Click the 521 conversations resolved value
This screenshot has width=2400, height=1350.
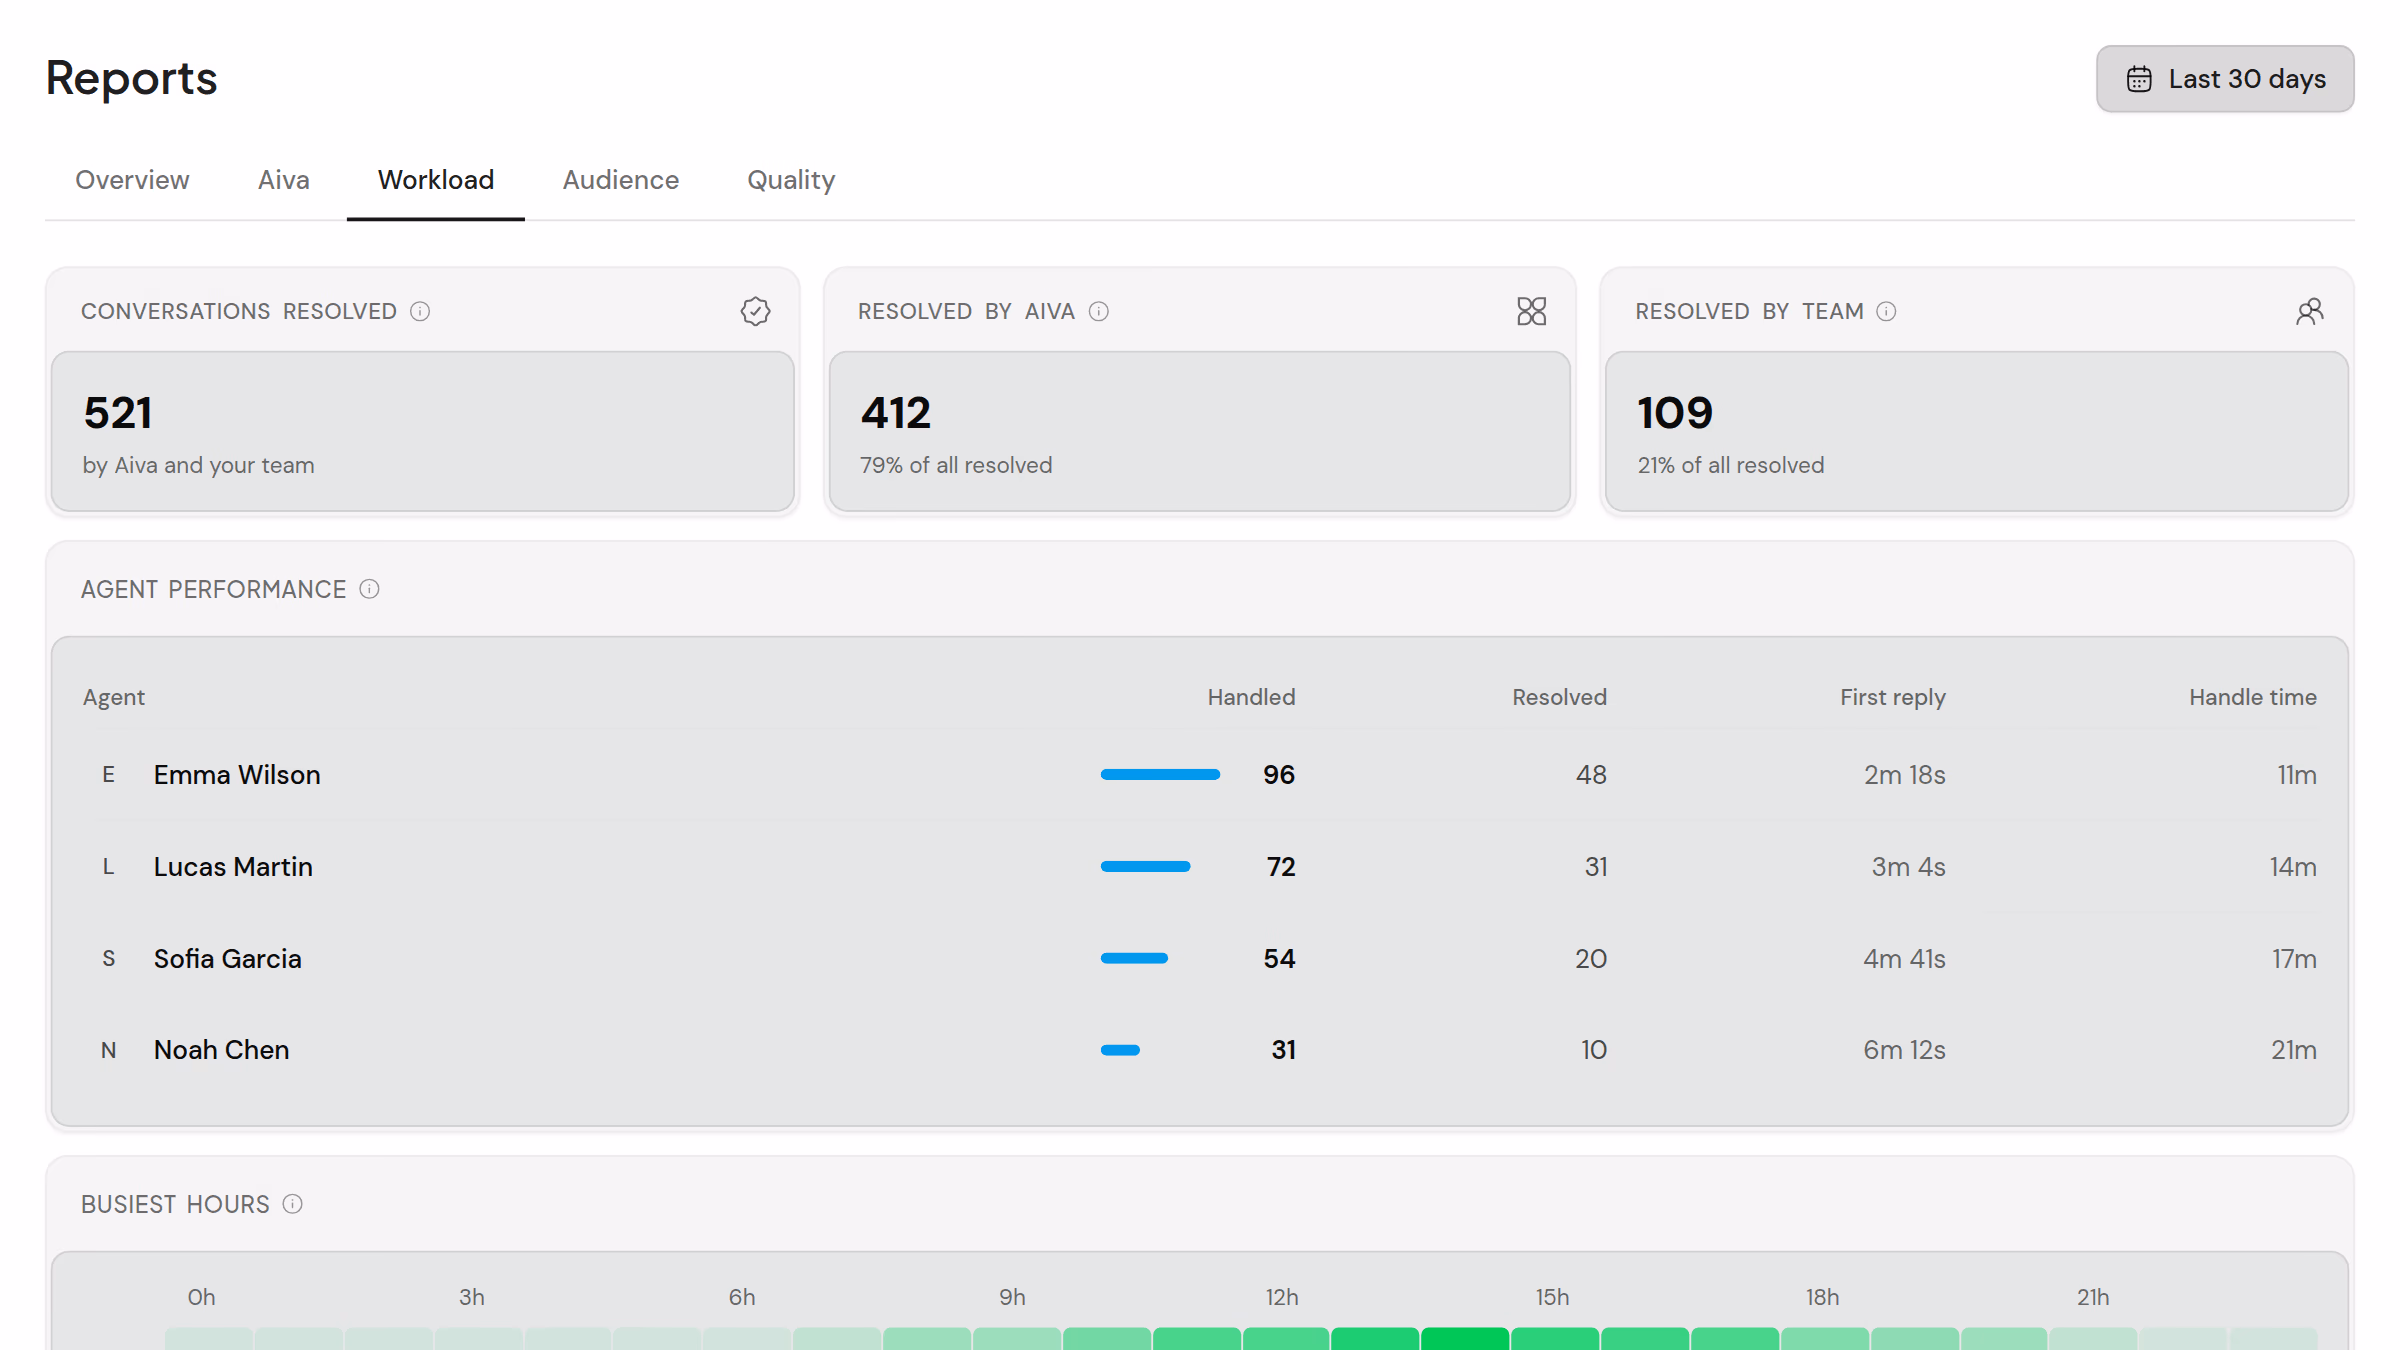tap(118, 413)
